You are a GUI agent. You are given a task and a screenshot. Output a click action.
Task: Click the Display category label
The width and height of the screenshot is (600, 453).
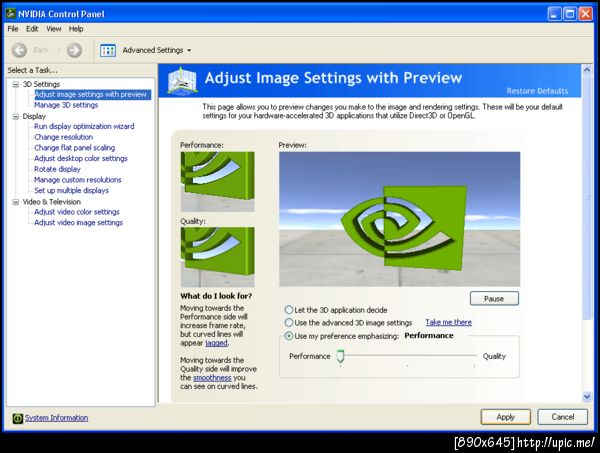click(x=34, y=116)
